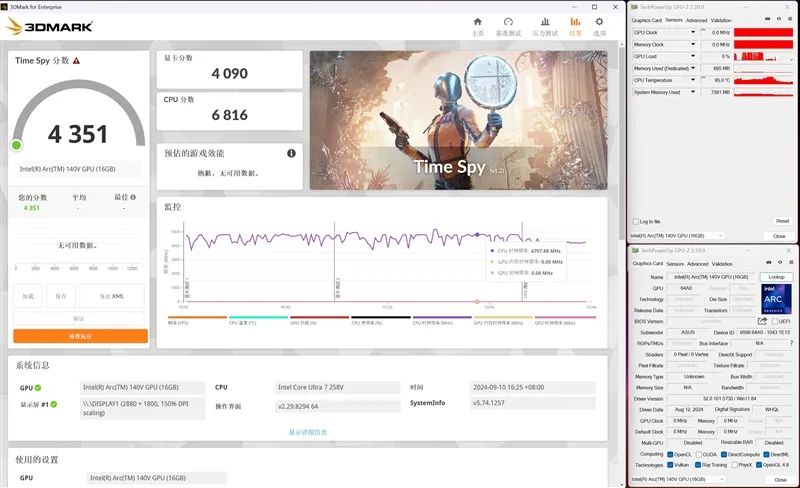
Task: Toggle the PhysX checkbox
Action: coord(735,465)
